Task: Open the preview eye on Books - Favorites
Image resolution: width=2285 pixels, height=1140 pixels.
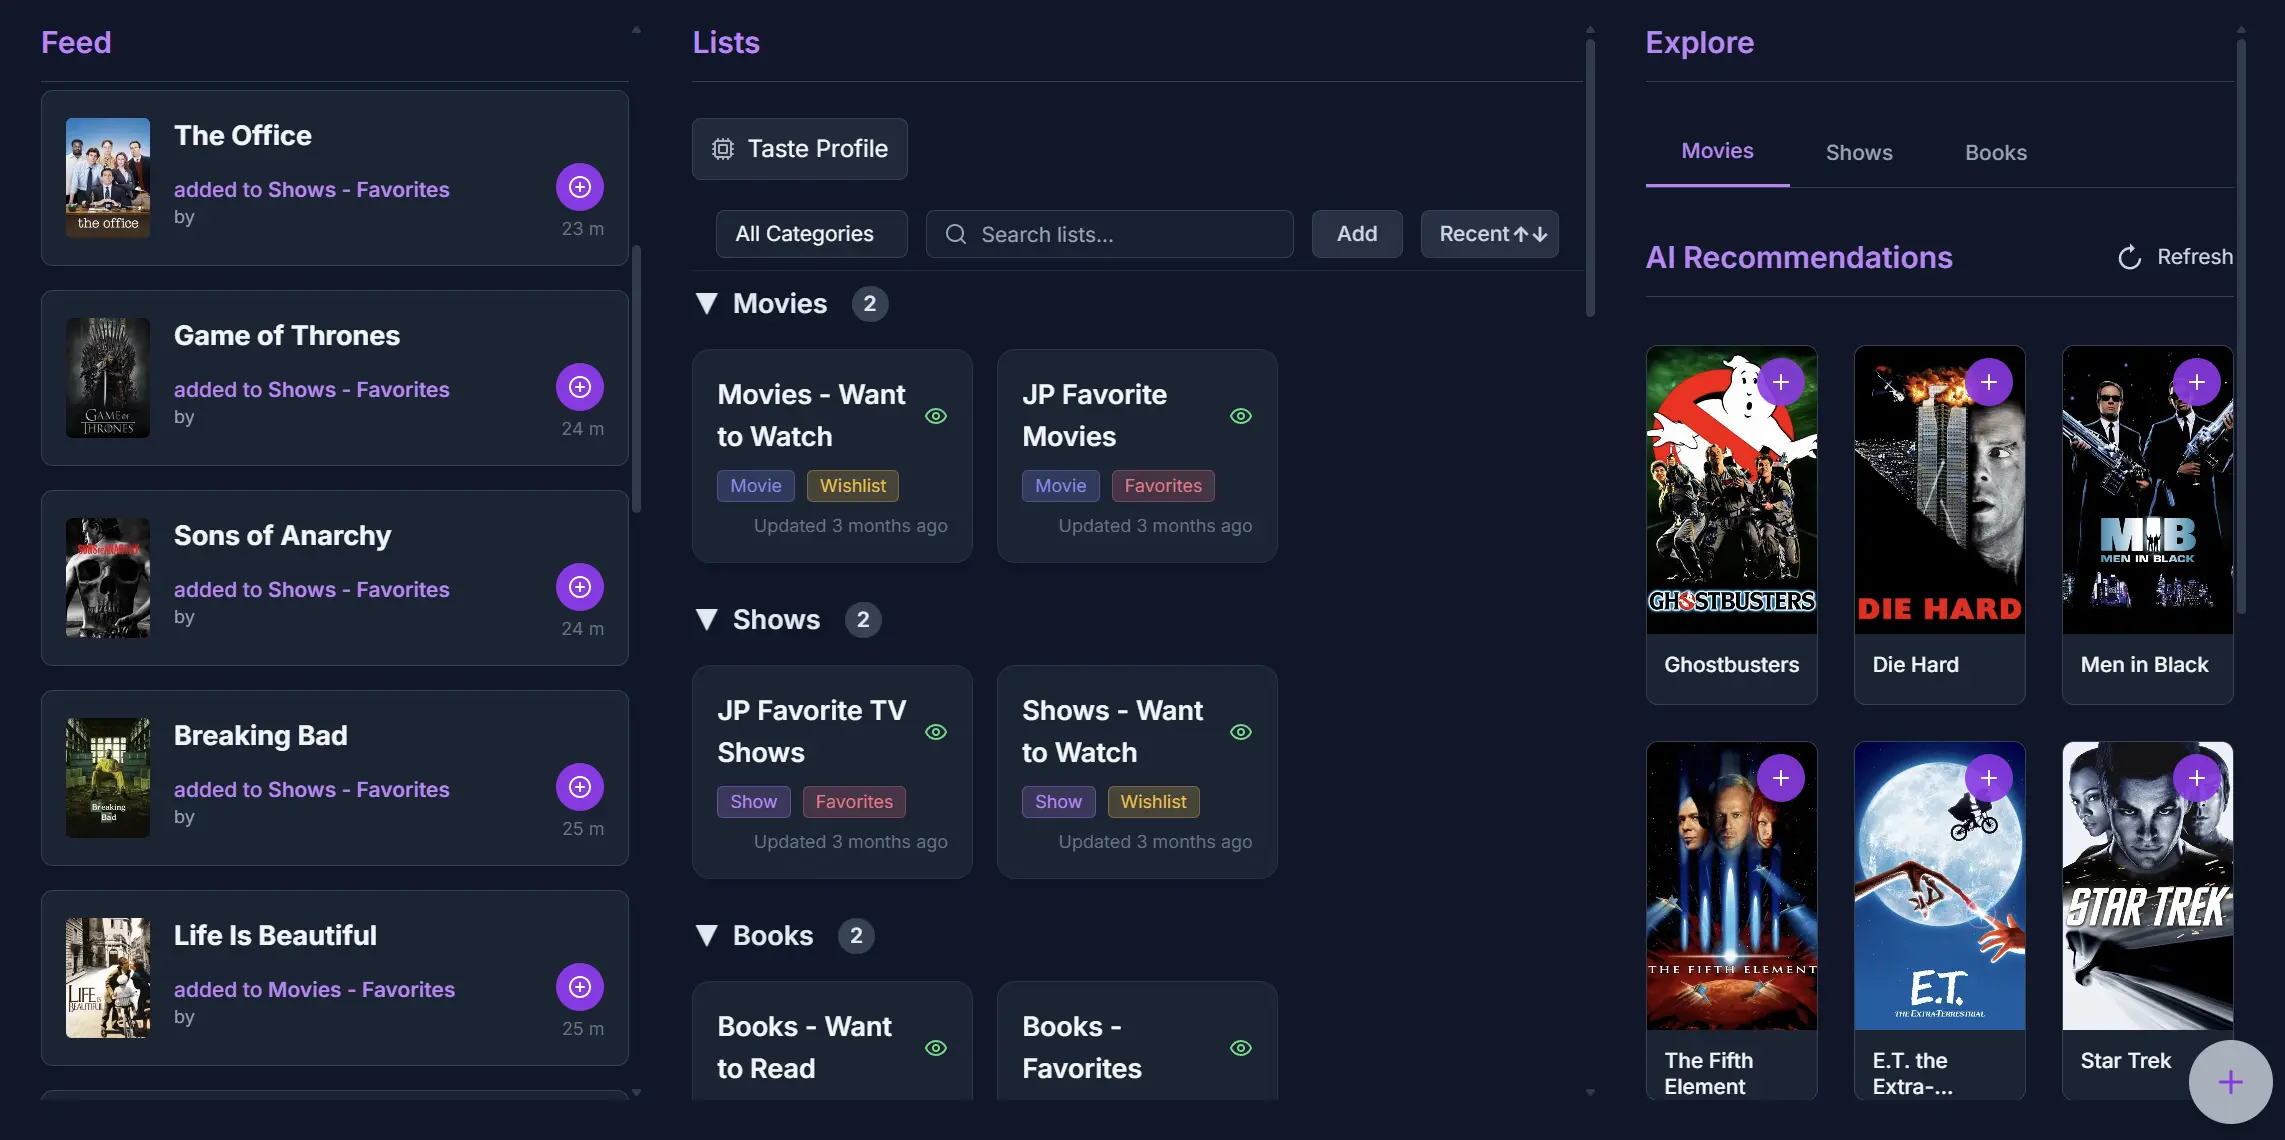Action: click(x=1241, y=1048)
